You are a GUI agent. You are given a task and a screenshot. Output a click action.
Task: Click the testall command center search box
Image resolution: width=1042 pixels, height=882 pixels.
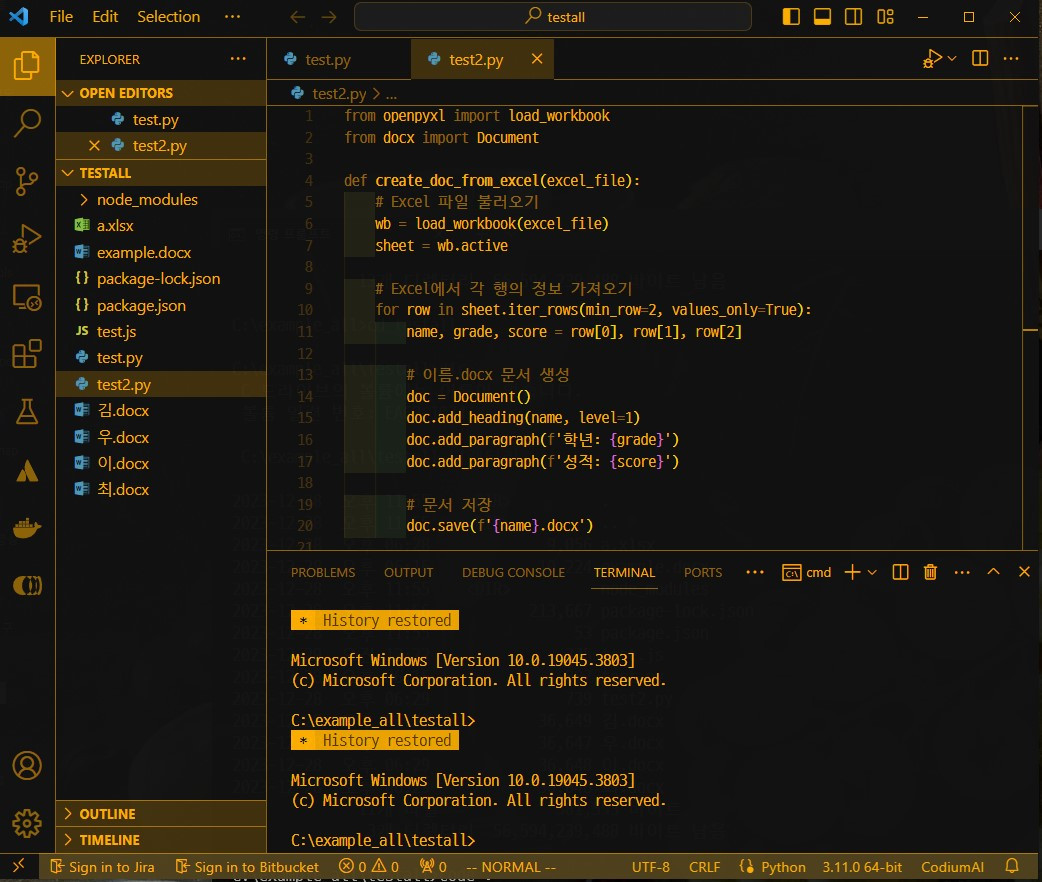[553, 17]
